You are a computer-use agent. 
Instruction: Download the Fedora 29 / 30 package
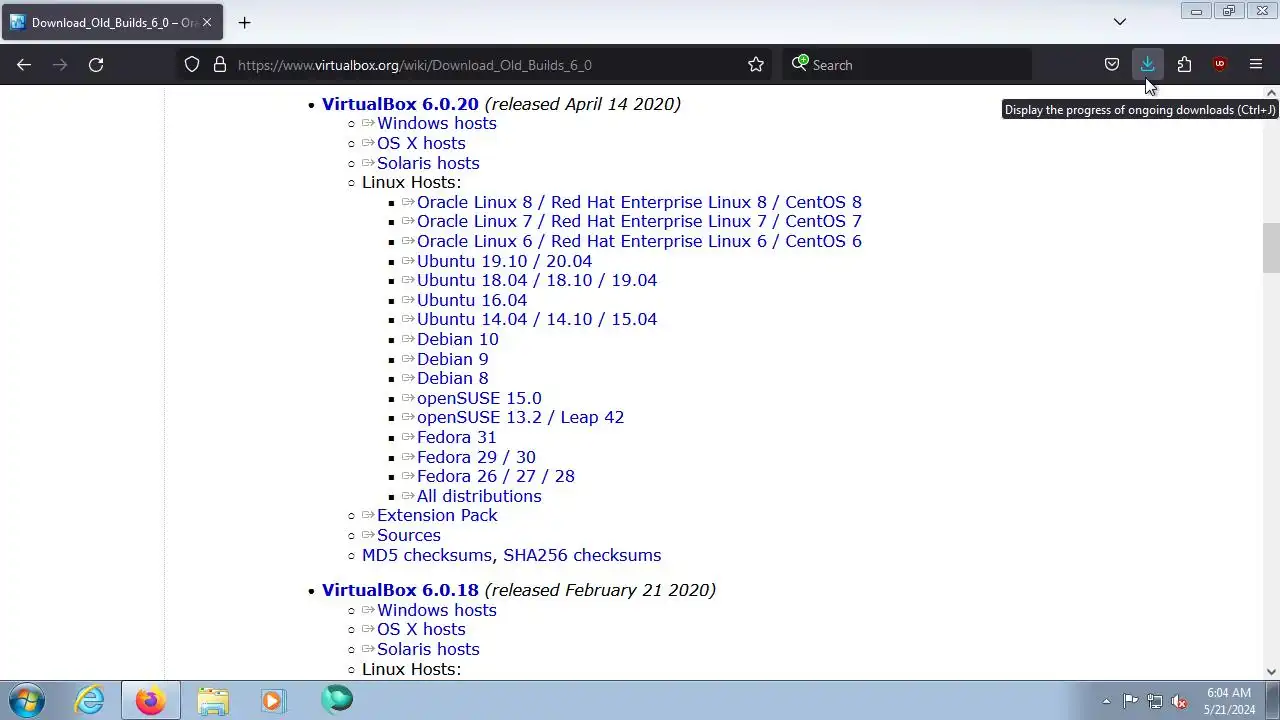[476, 457]
